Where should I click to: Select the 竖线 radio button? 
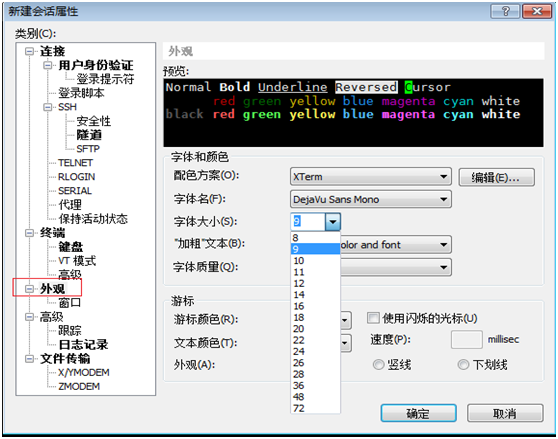pos(378,365)
